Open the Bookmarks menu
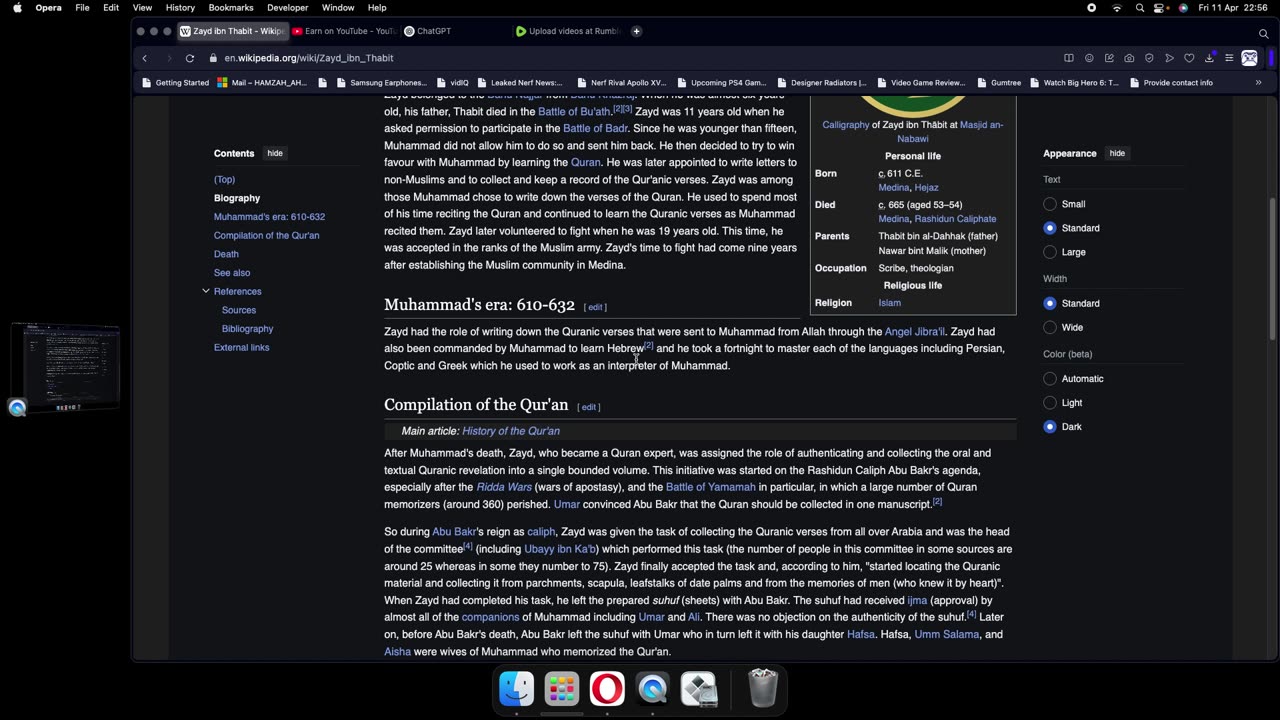This screenshot has width=1280, height=720. pos(231,8)
